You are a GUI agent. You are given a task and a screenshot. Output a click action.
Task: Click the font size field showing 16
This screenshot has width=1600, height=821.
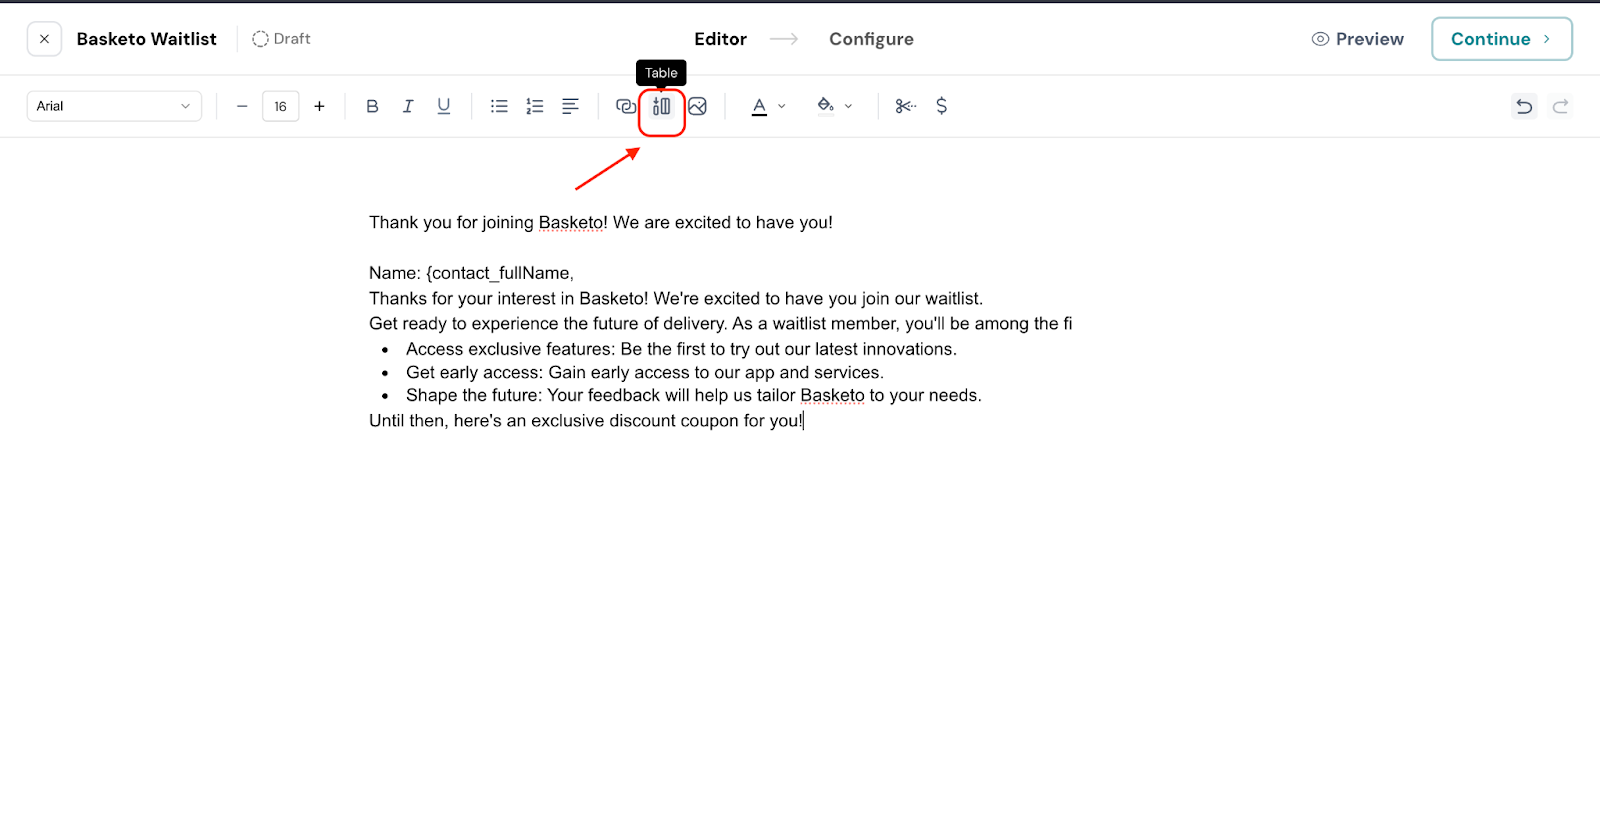(x=280, y=106)
